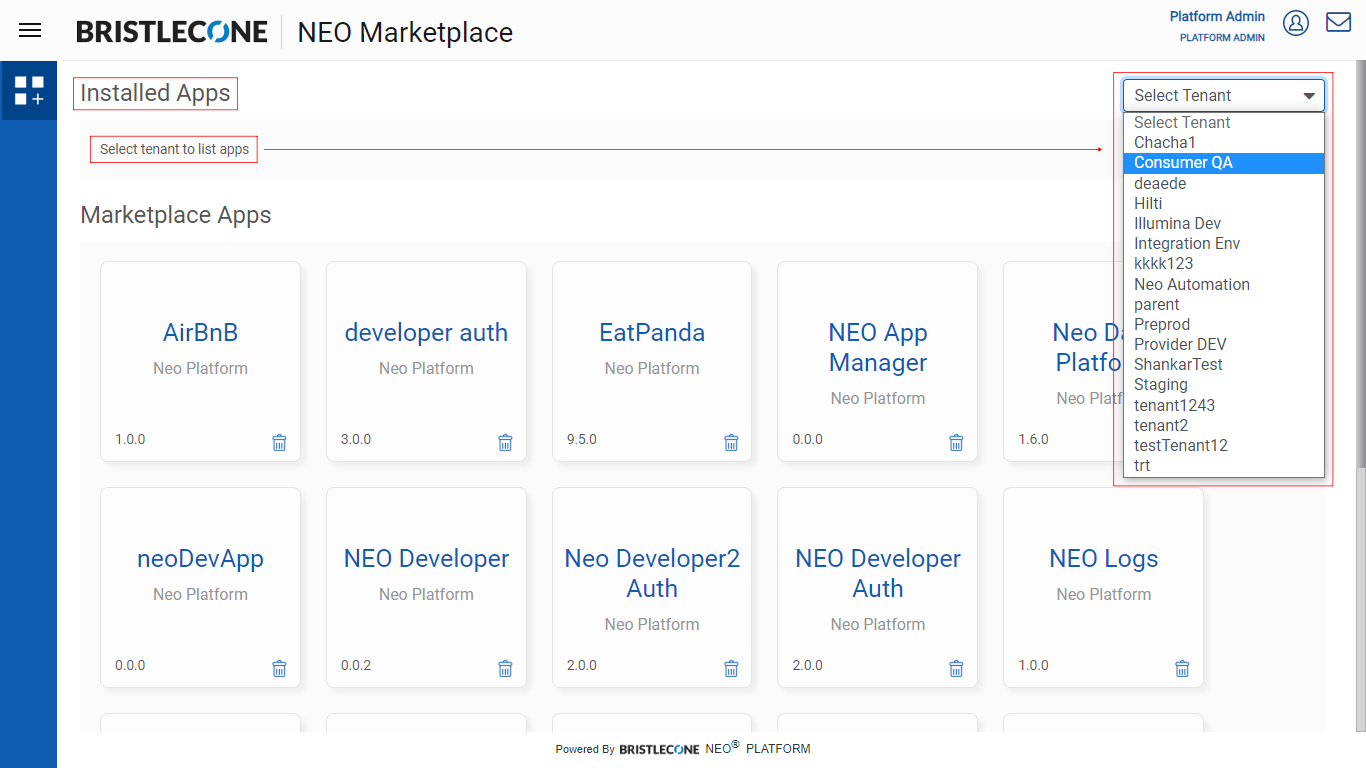The width and height of the screenshot is (1366, 768).
Task: Select Consumer QA from tenant list
Action: pos(1183,163)
